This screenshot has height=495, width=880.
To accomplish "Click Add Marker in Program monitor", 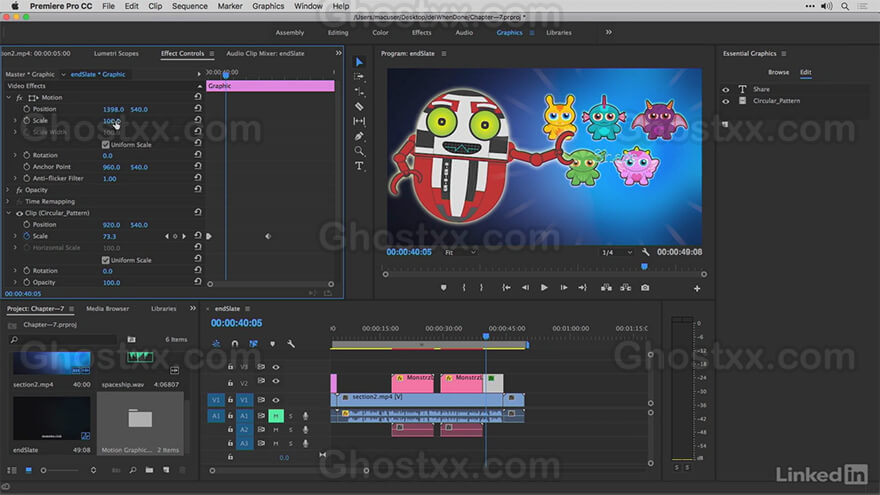I will (443, 287).
